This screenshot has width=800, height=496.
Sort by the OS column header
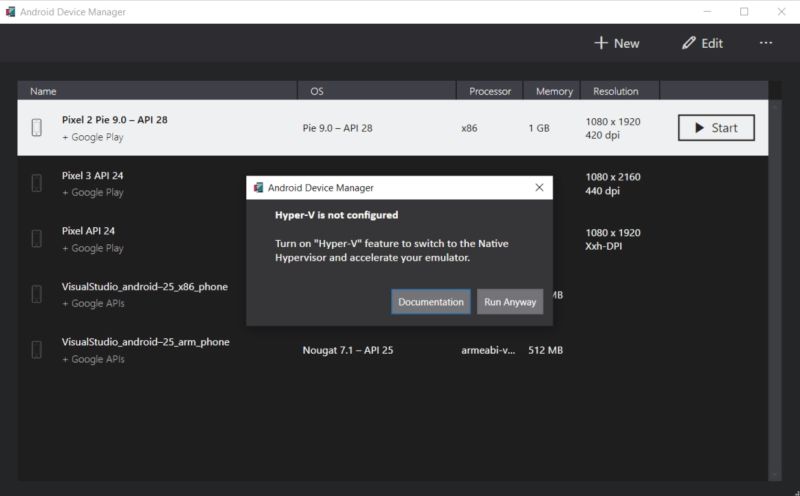coord(377,91)
